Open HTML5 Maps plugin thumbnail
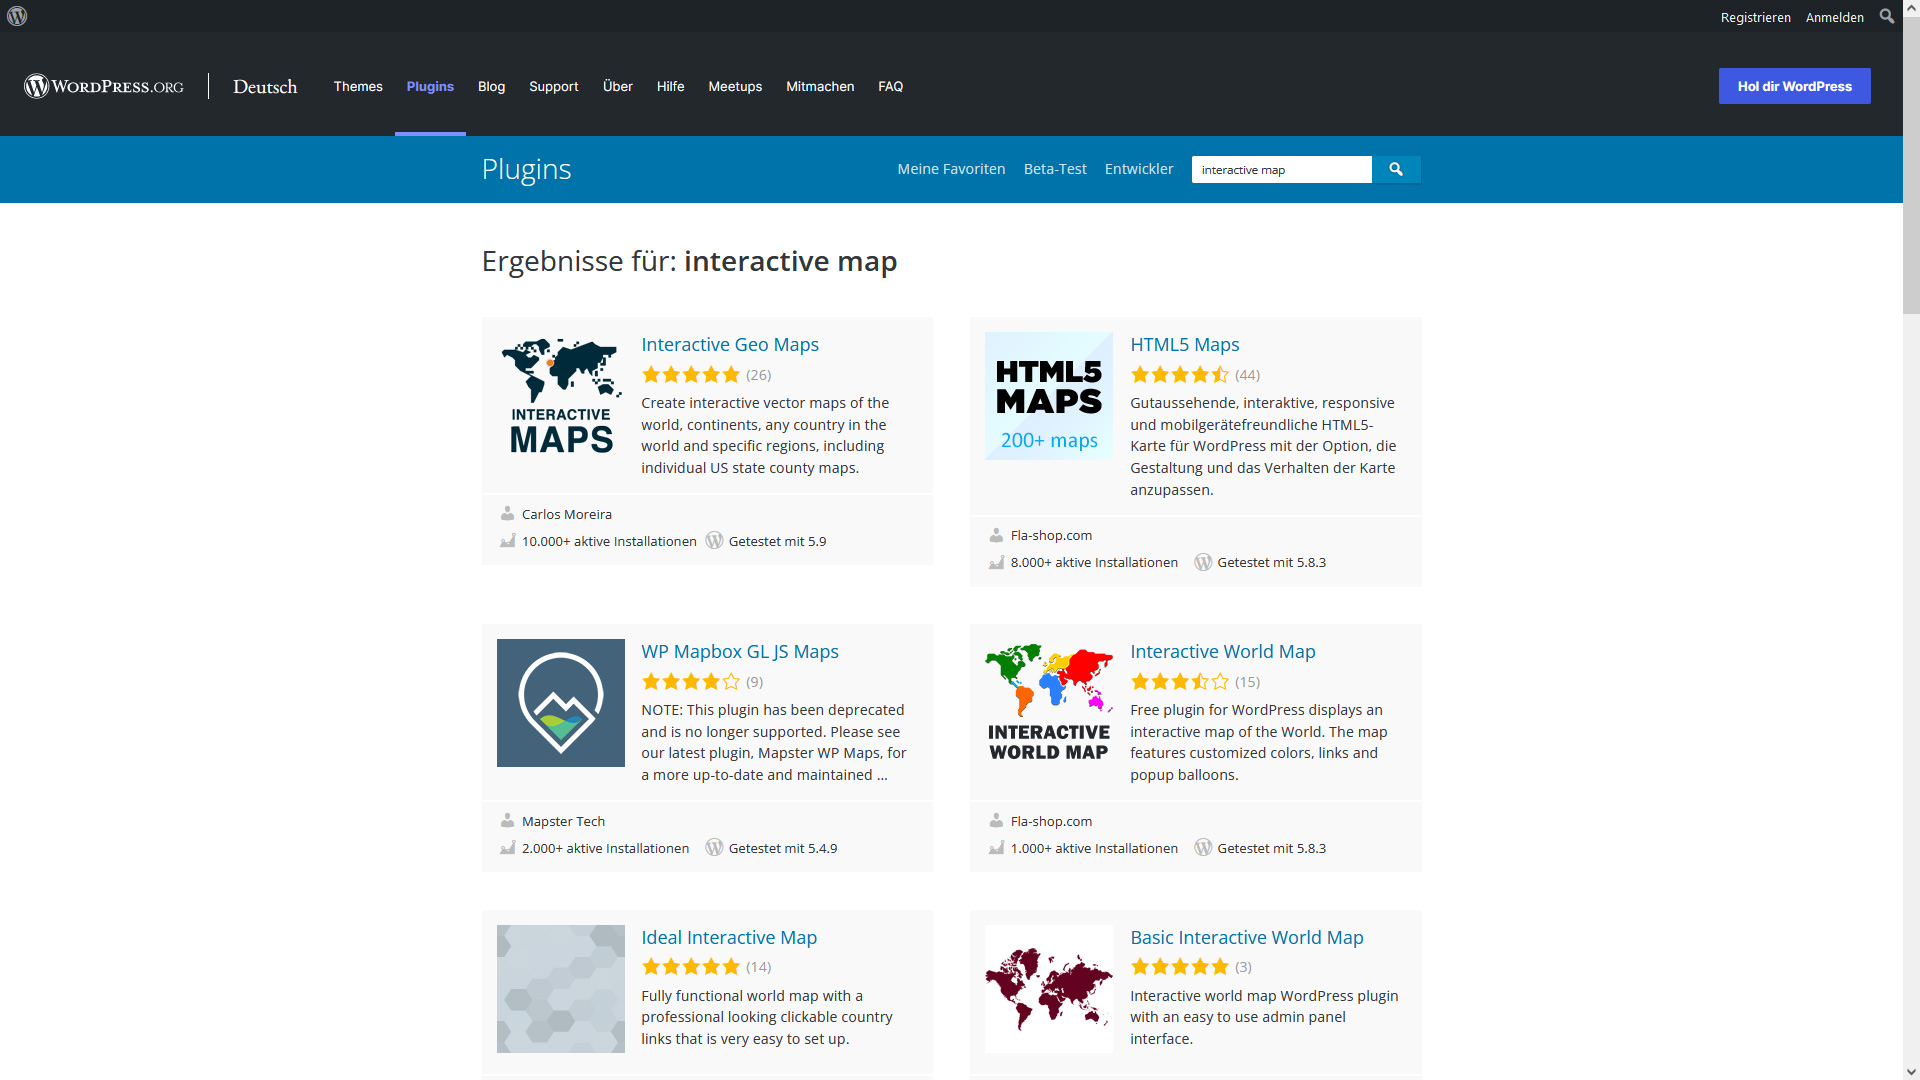1920x1080 pixels. (1049, 396)
